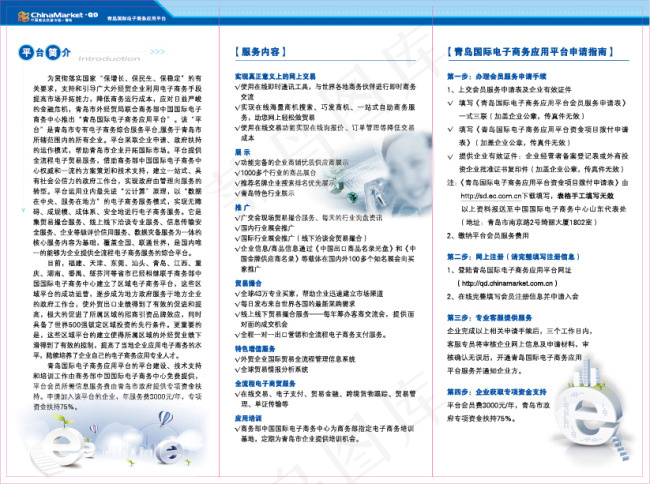The width and height of the screenshot is (650, 484).
Task: Click the striped hot-air balloon graphic
Action: 165,418
